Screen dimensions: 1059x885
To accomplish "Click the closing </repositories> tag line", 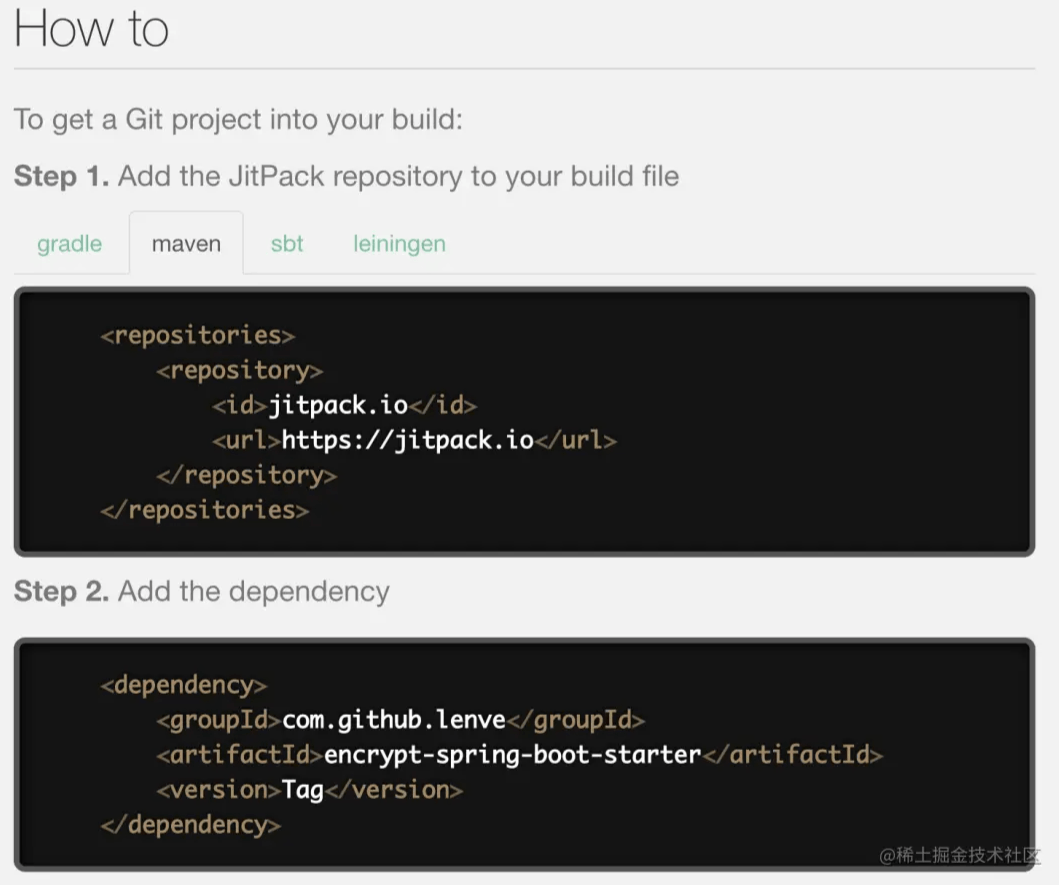I will [x=205, y=511].
